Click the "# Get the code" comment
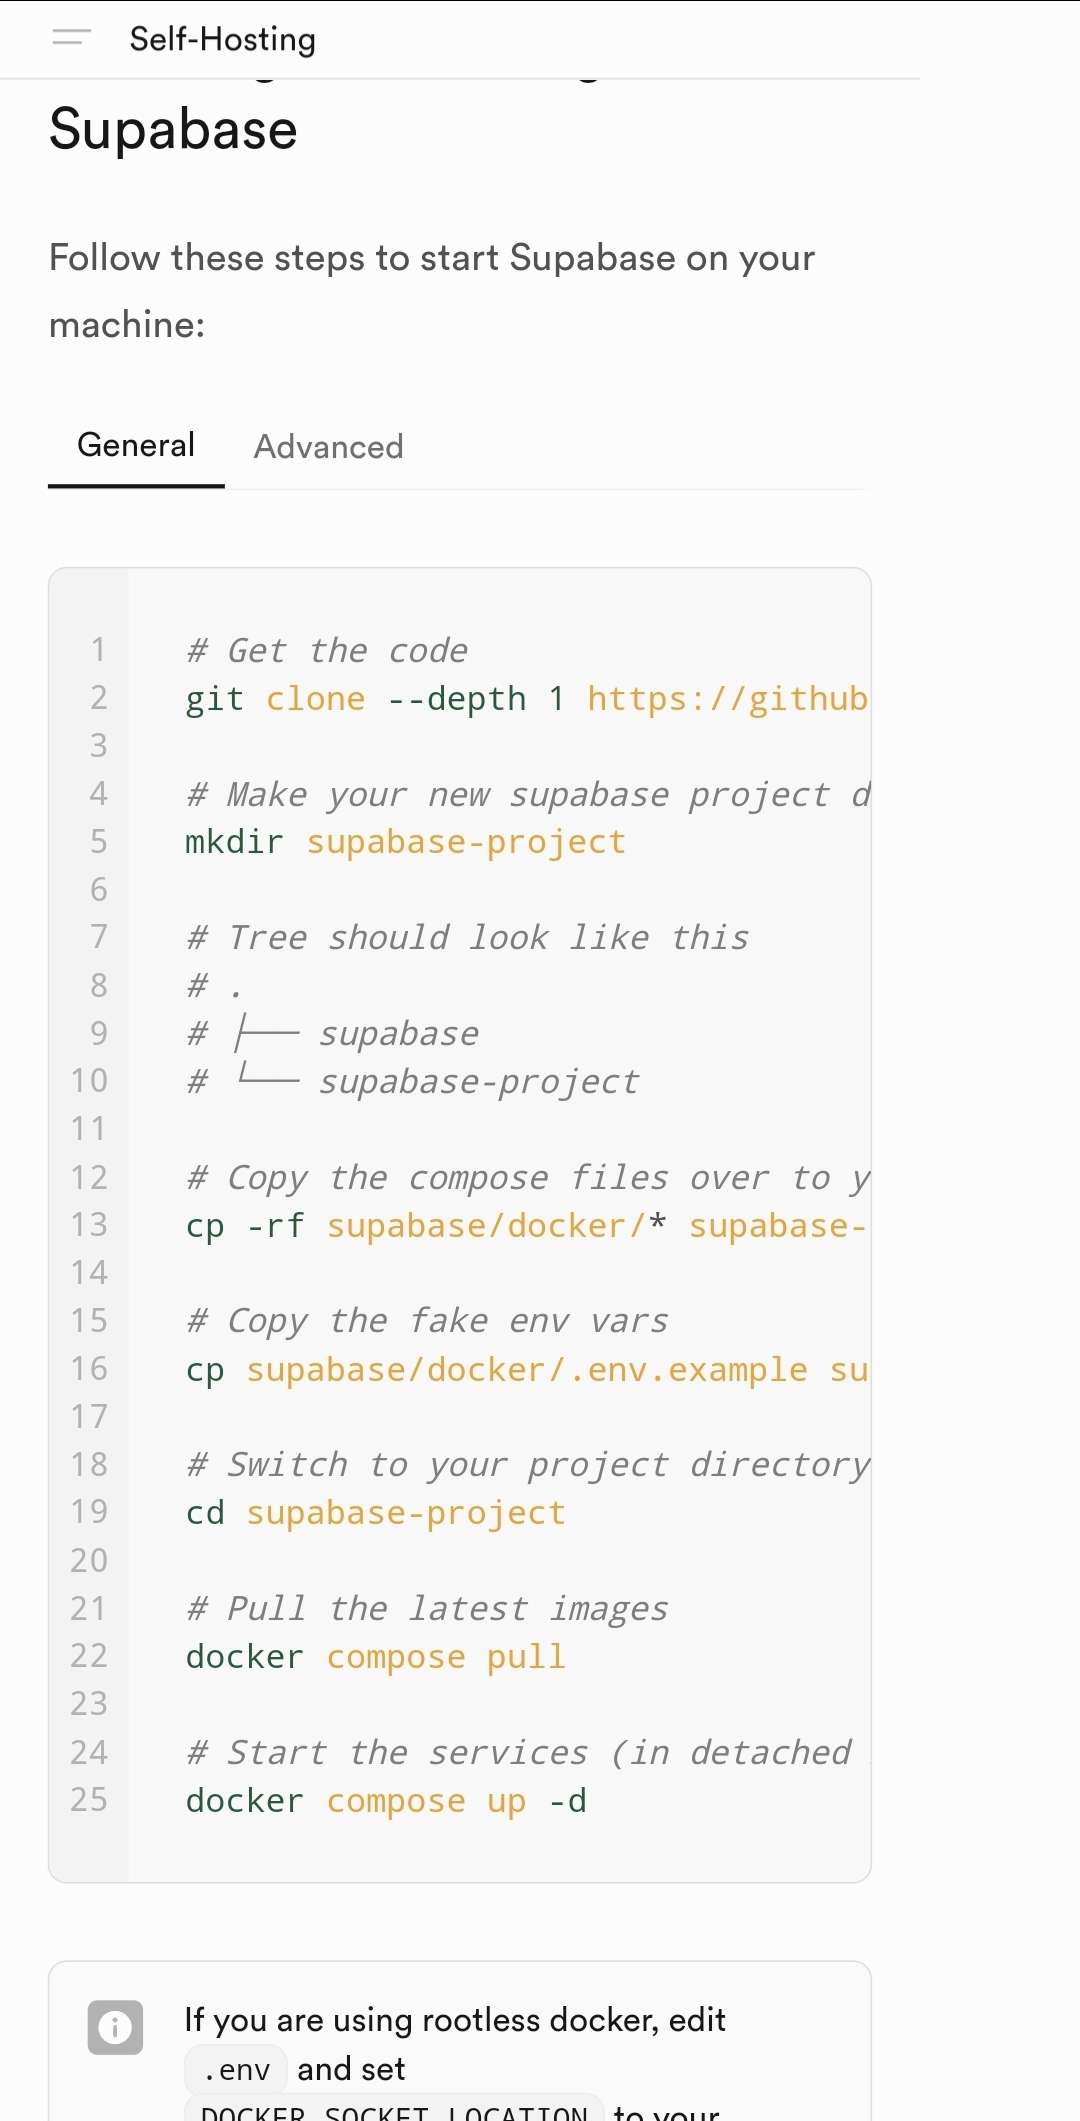Image resolution: width=1080 pixels, height=2121 pixels. click(x=326, y=651)
